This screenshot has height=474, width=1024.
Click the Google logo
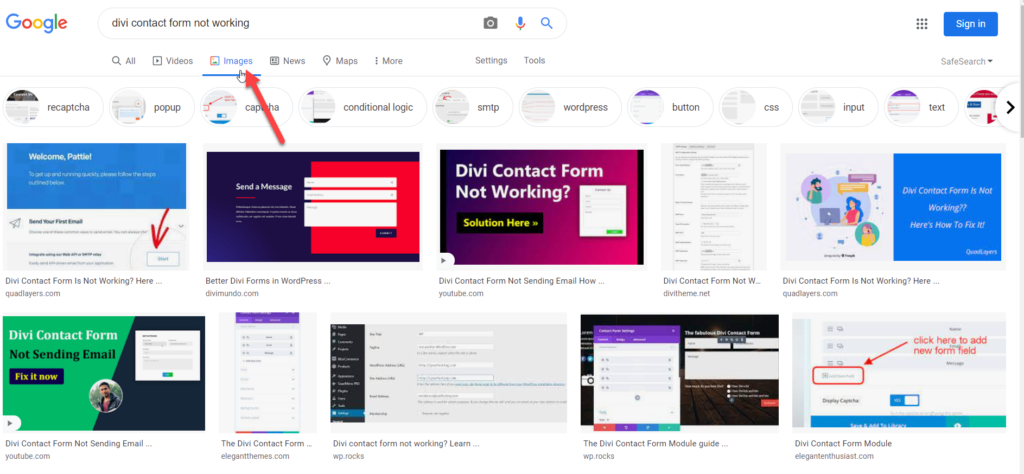pyautogui.click(x=37, y=23)
